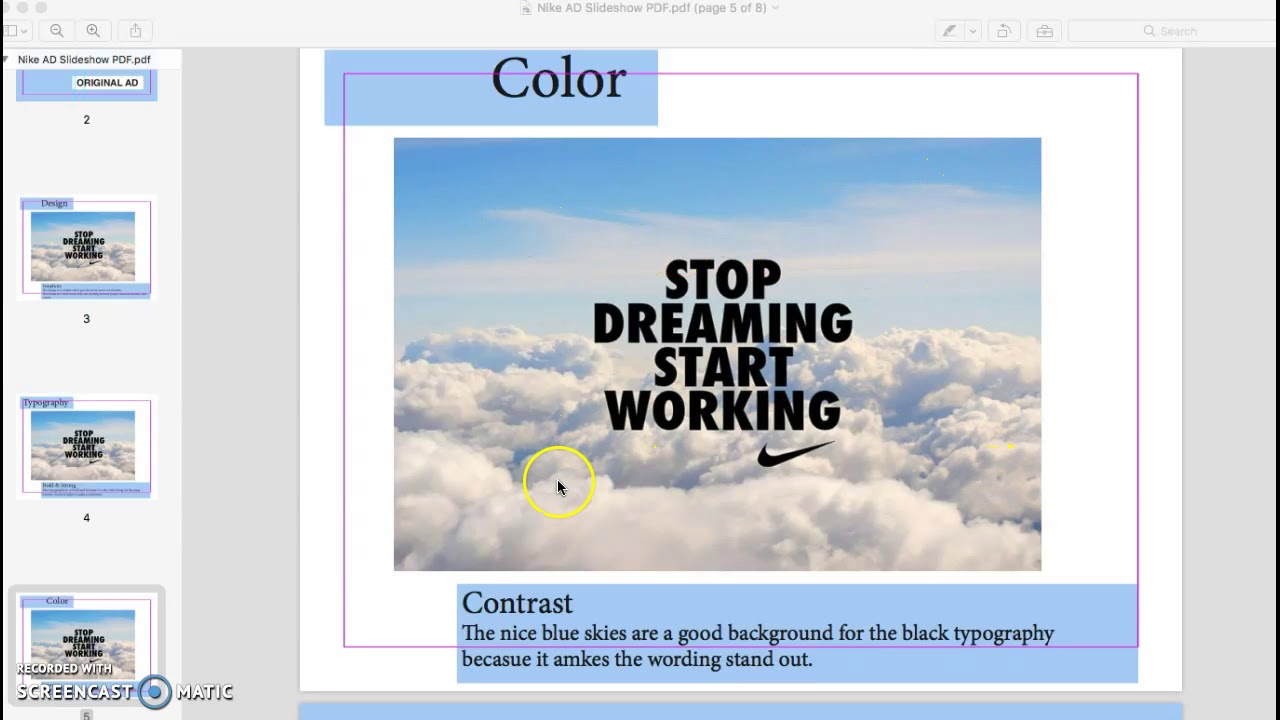Select page 2 thumbnail ORIGINAL AD
This screenshot has height=720, width=1280.
87,84
